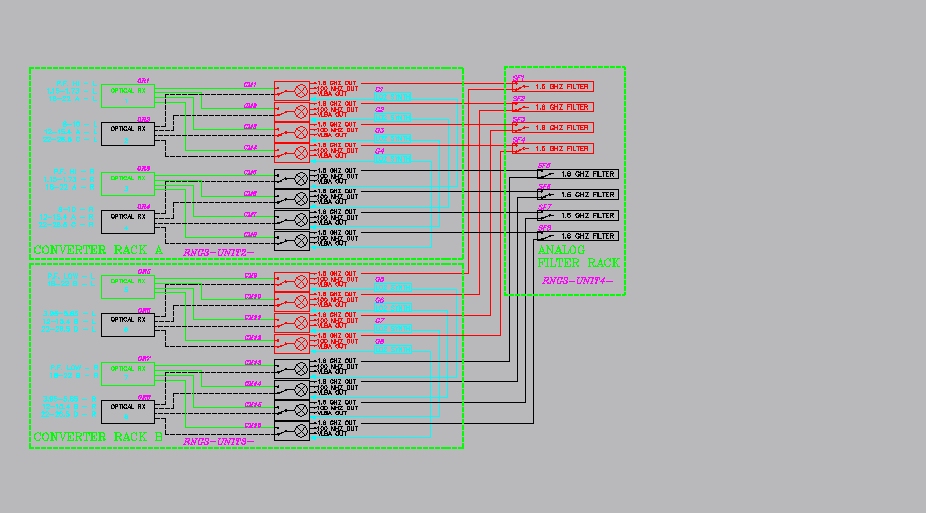Click the G4 cyan LO synth box
This screenshot has width=926, height=513.
point(393,159)
